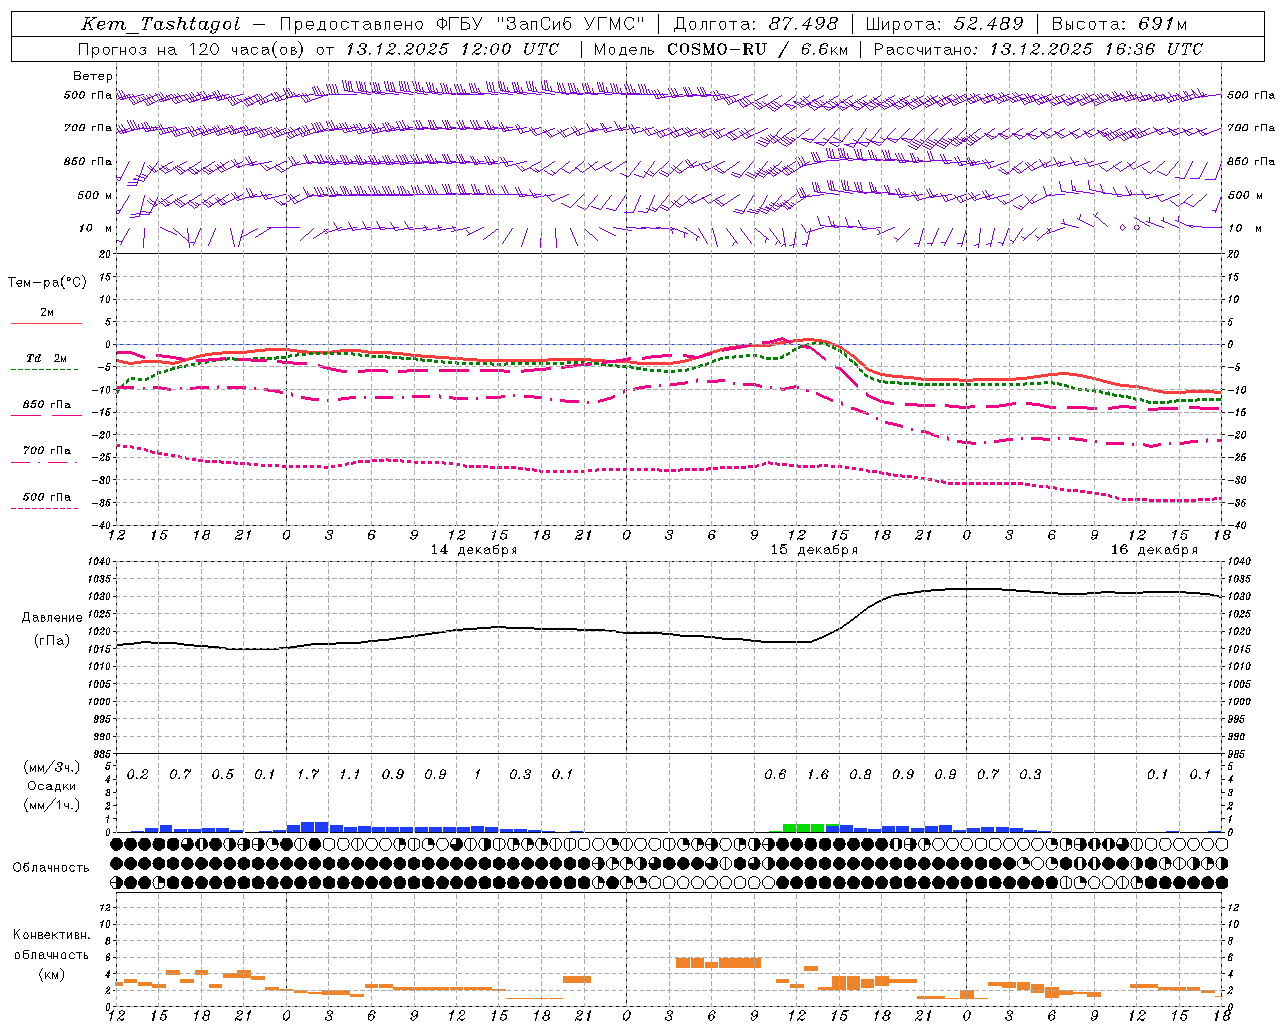
Task: Select 'Прогноз на 120 часа(ов)' forecast length text
Action: click(x=190, y=49)
